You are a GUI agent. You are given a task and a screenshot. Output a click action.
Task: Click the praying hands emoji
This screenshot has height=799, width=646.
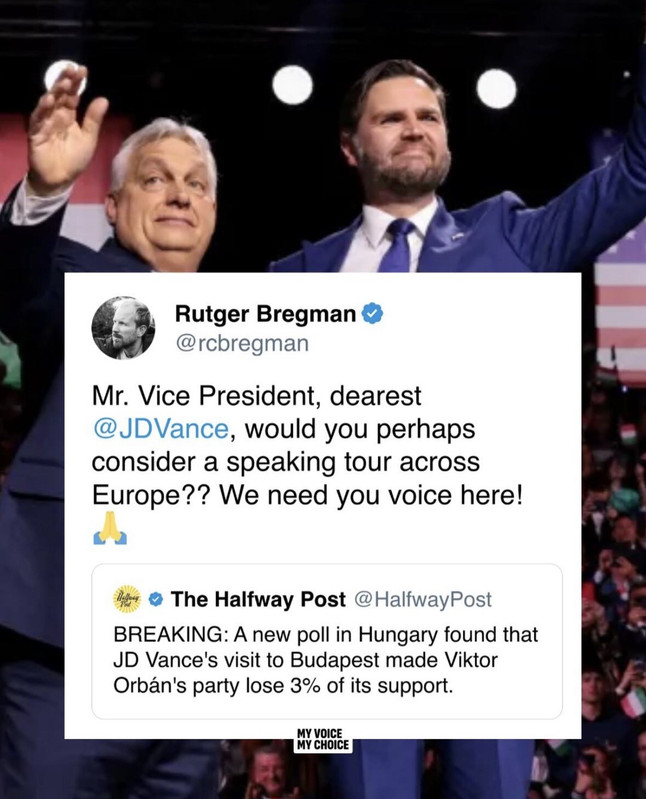tap(110, 528)
